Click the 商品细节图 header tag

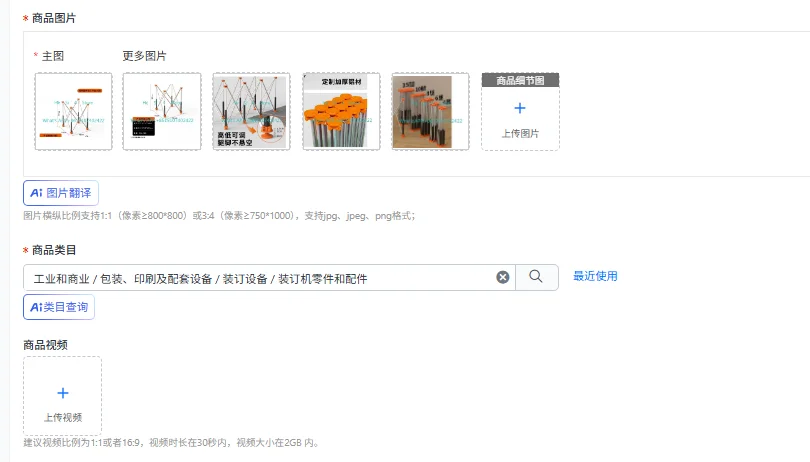point(520,80)
